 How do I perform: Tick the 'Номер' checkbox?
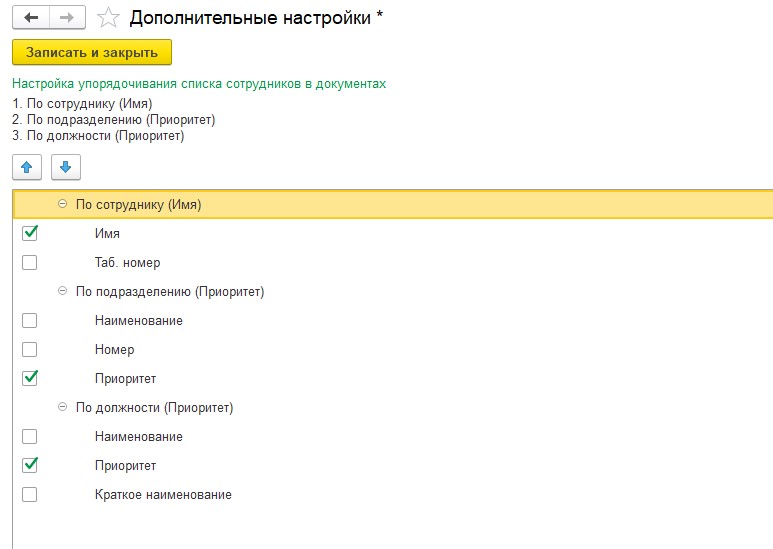[x=29, y=349]
